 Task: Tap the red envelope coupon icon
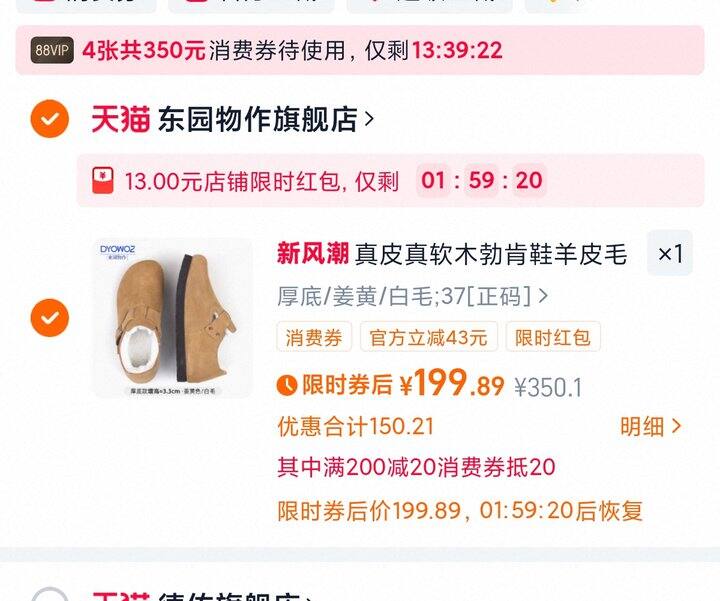pos(102,180)
